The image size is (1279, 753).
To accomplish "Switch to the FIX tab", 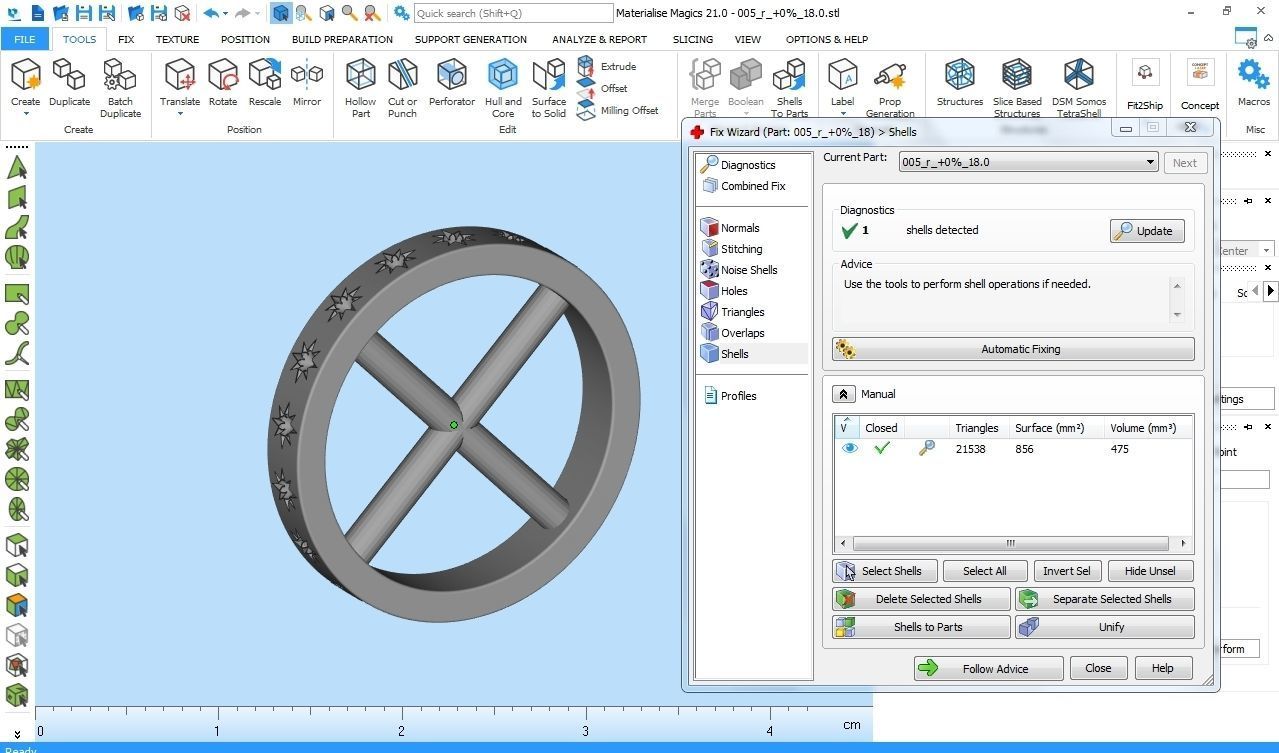I will tap(126, 39).
